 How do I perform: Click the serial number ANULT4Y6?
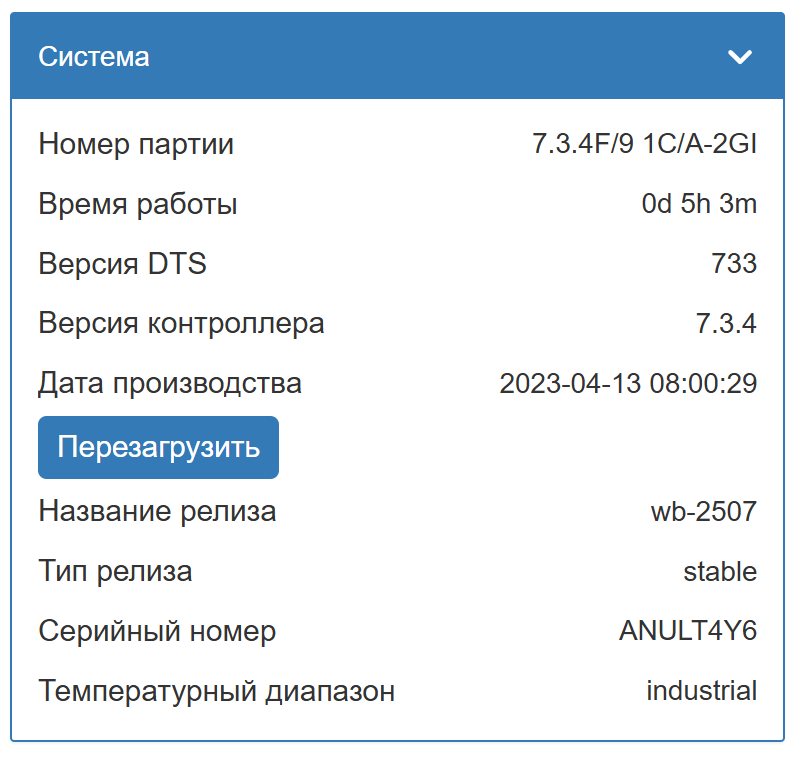688,631
